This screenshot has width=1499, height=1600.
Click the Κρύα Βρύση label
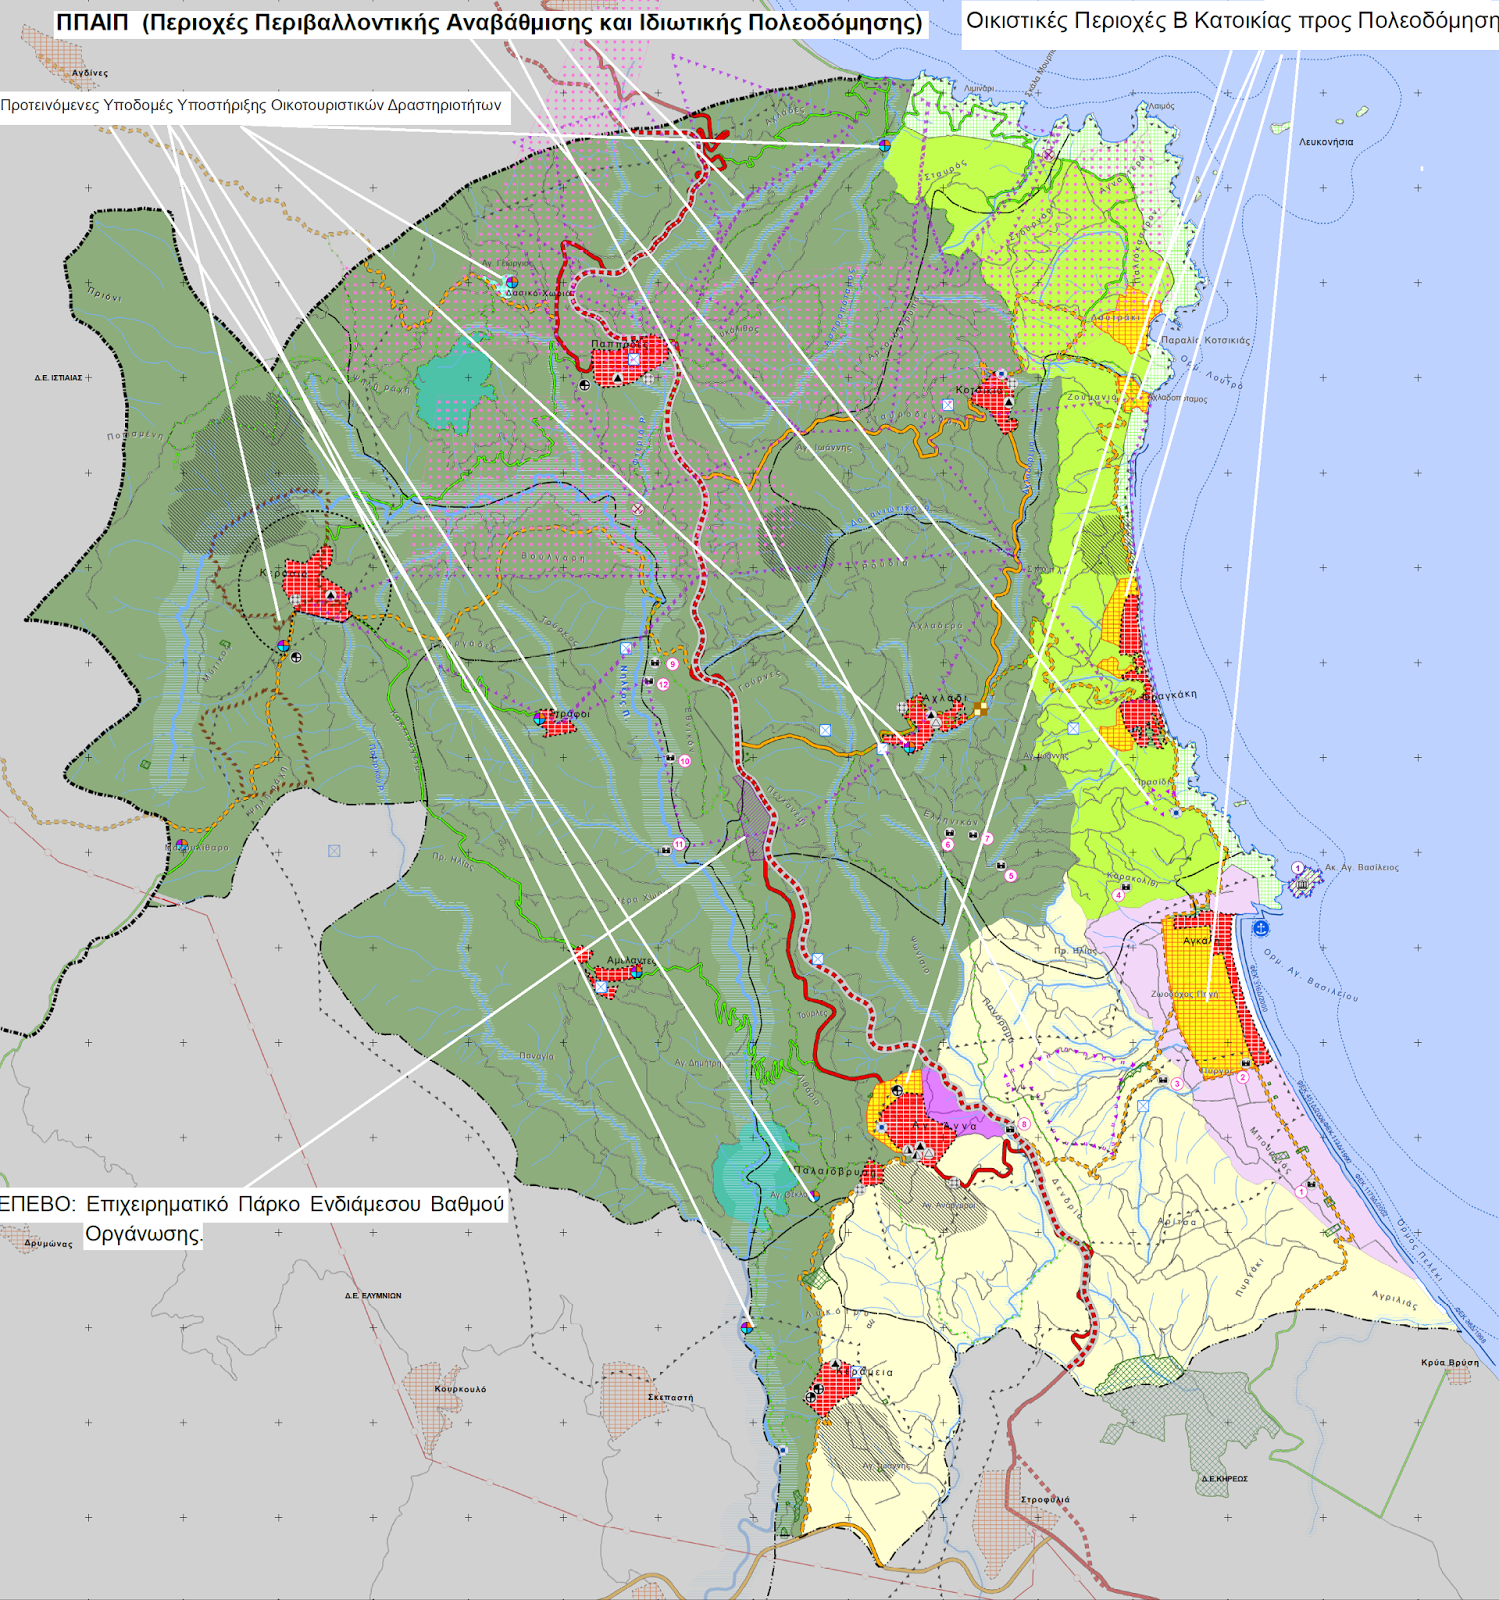tap(1450, 1363)
